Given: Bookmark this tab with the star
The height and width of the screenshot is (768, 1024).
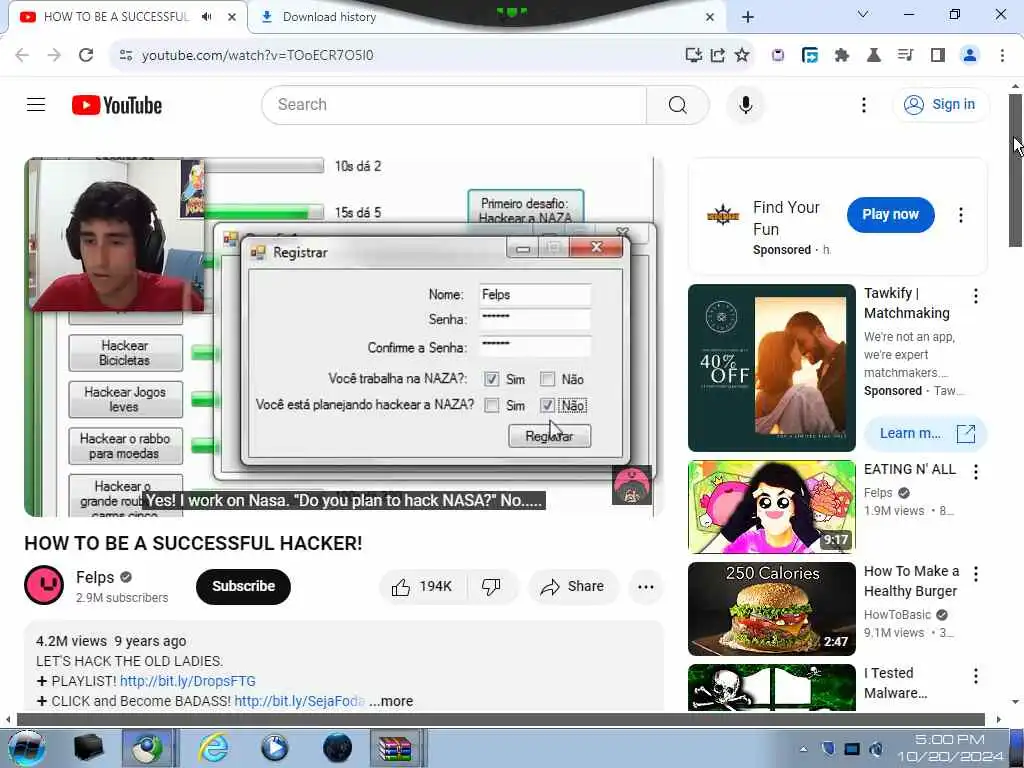Looking at the screenshot, I should (x=742, y=55).
